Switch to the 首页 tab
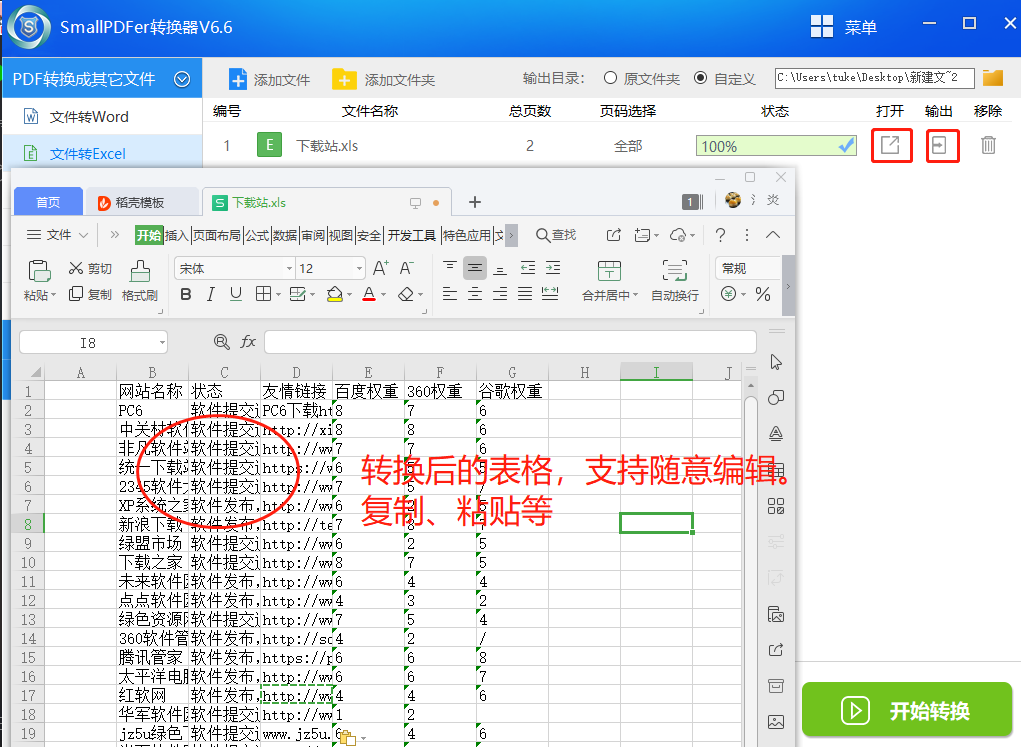Viewport: 1021px width, 747px height. (48, 202)
